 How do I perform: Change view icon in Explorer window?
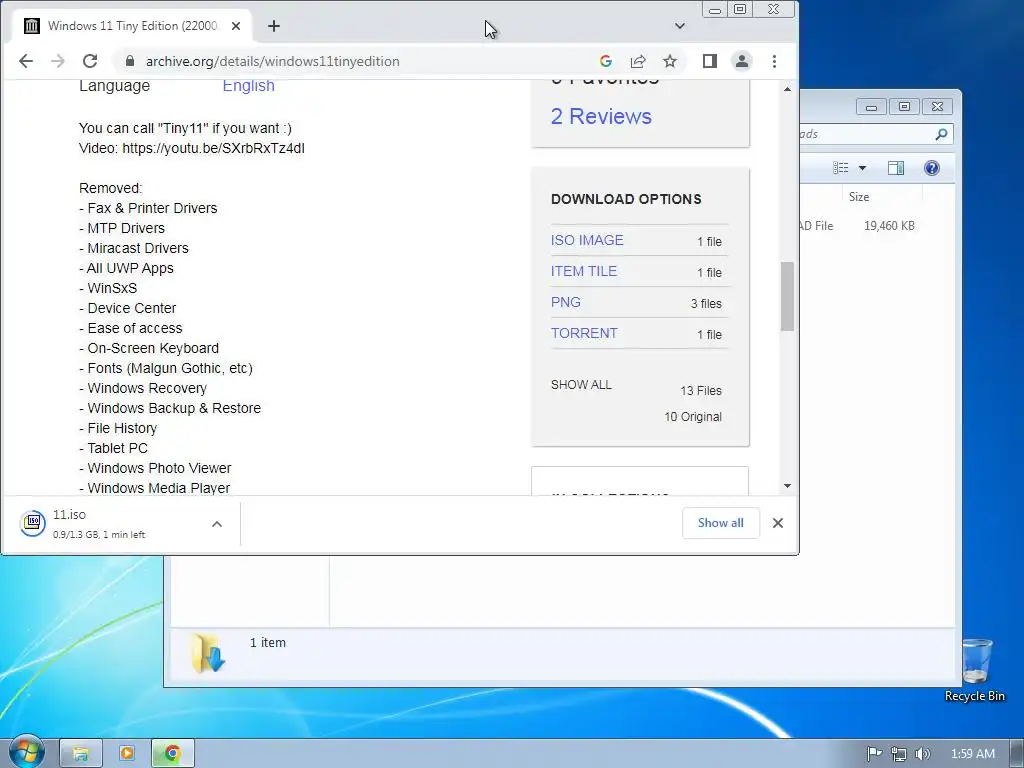click(840, 168)
